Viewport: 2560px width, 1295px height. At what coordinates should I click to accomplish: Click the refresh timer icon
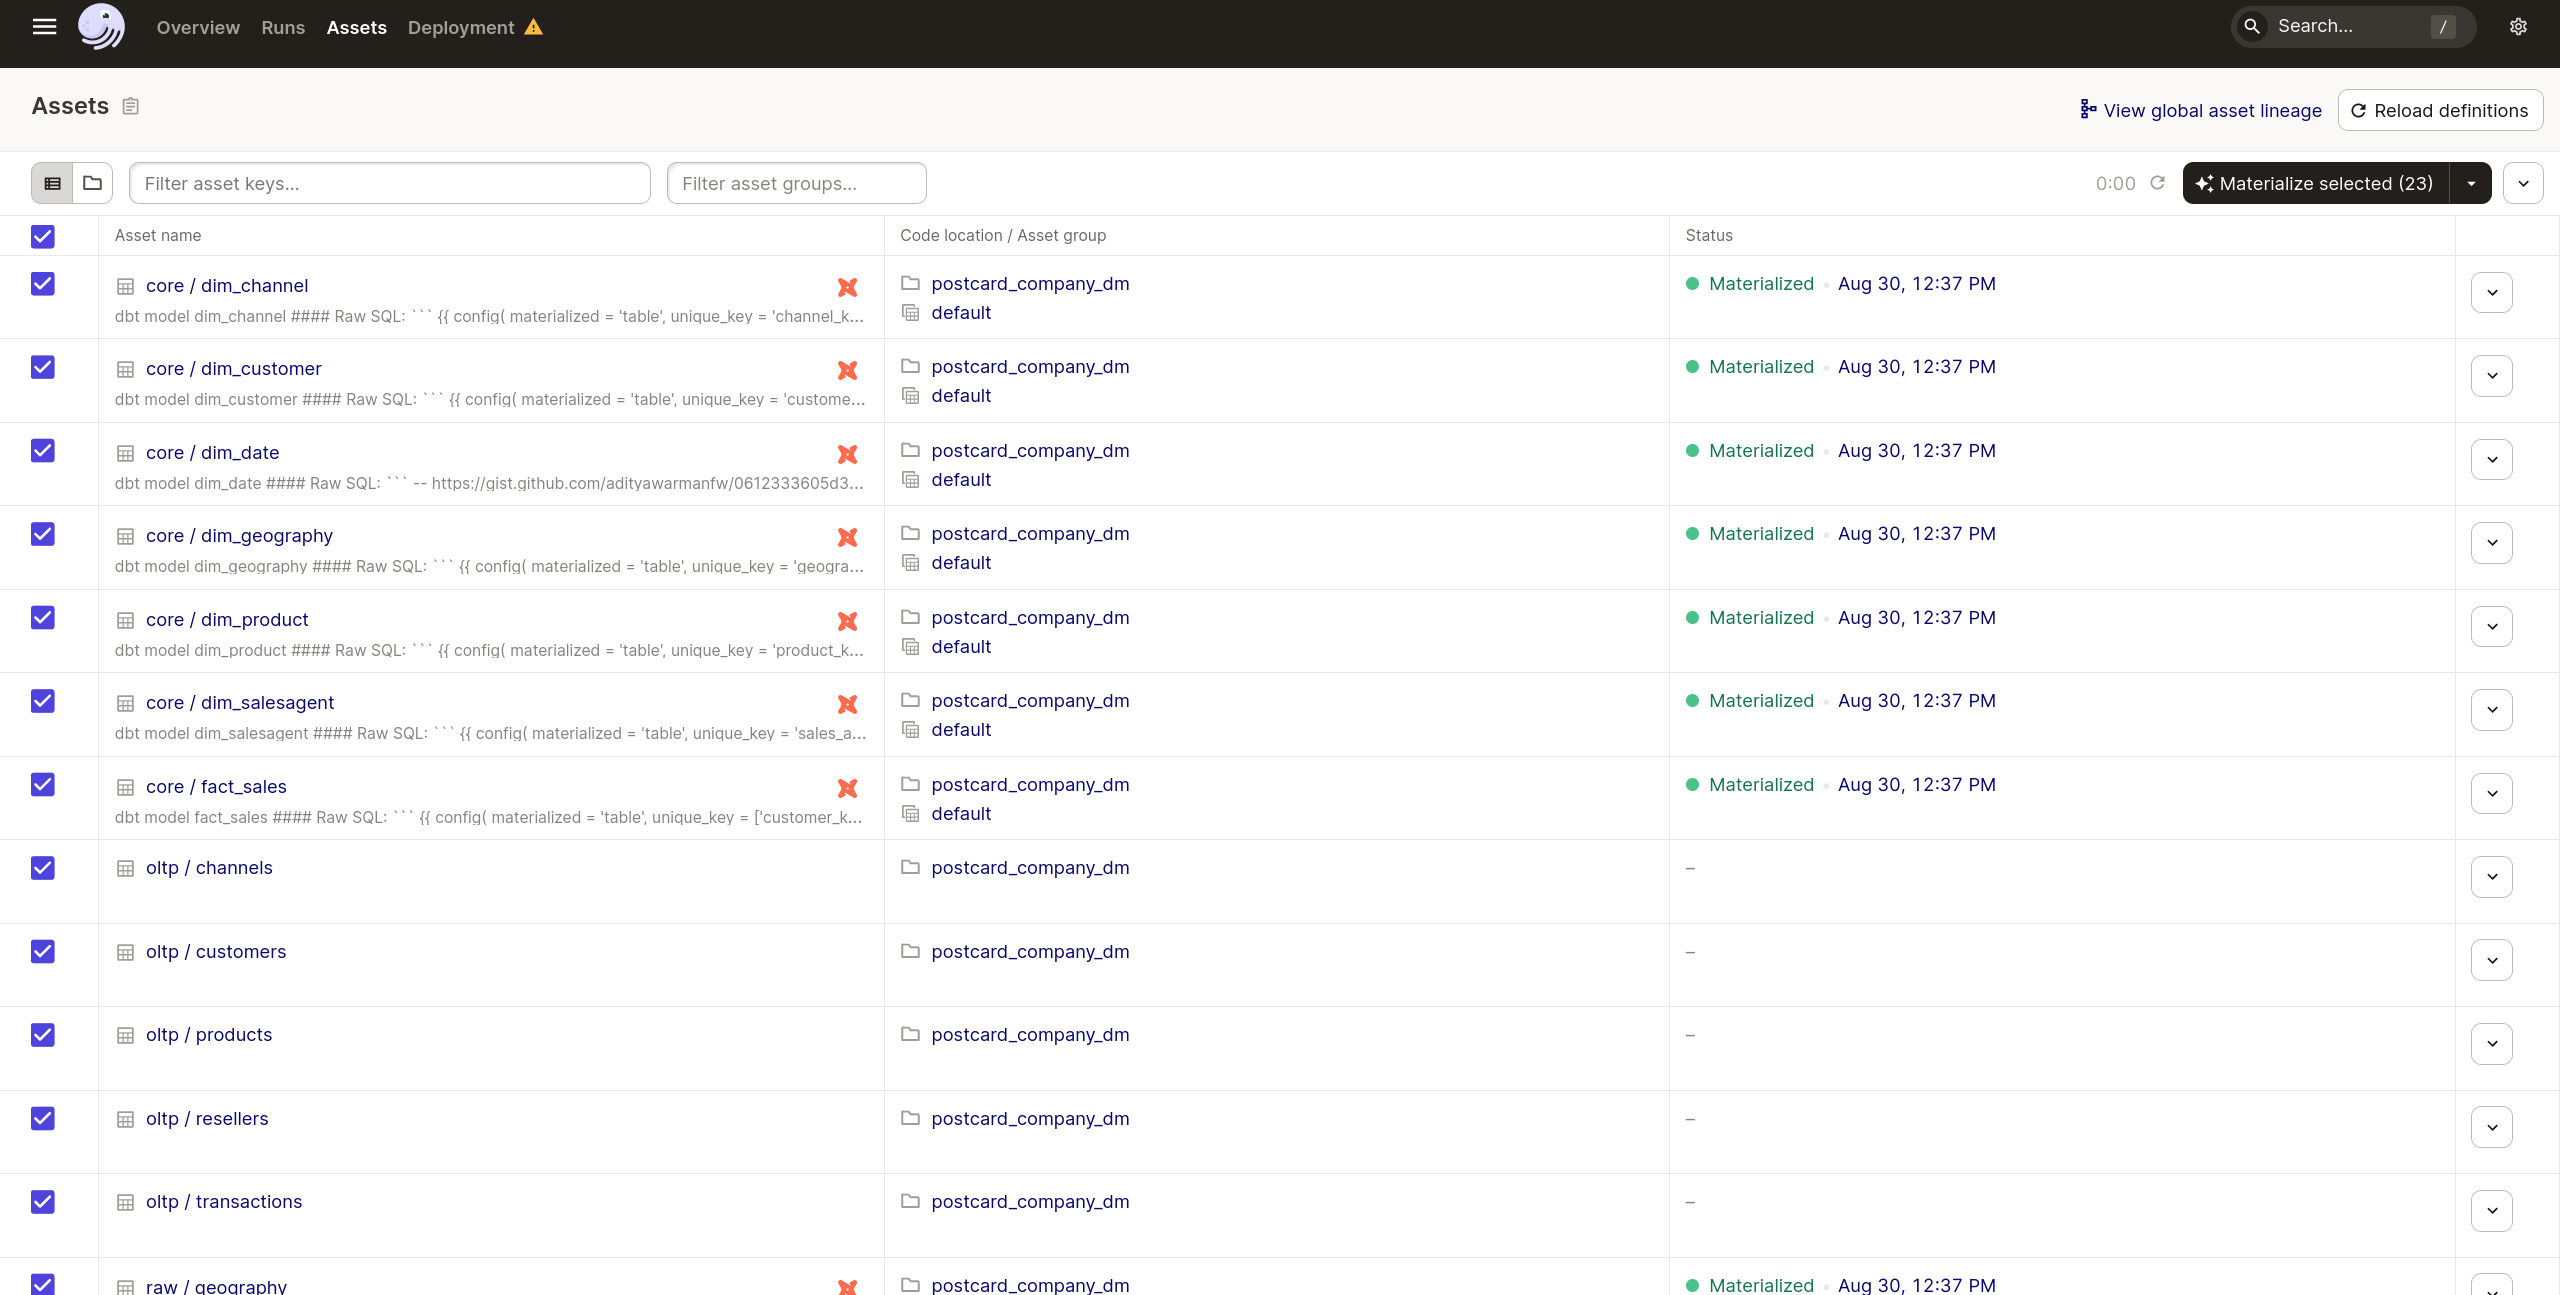[2157, 183]
